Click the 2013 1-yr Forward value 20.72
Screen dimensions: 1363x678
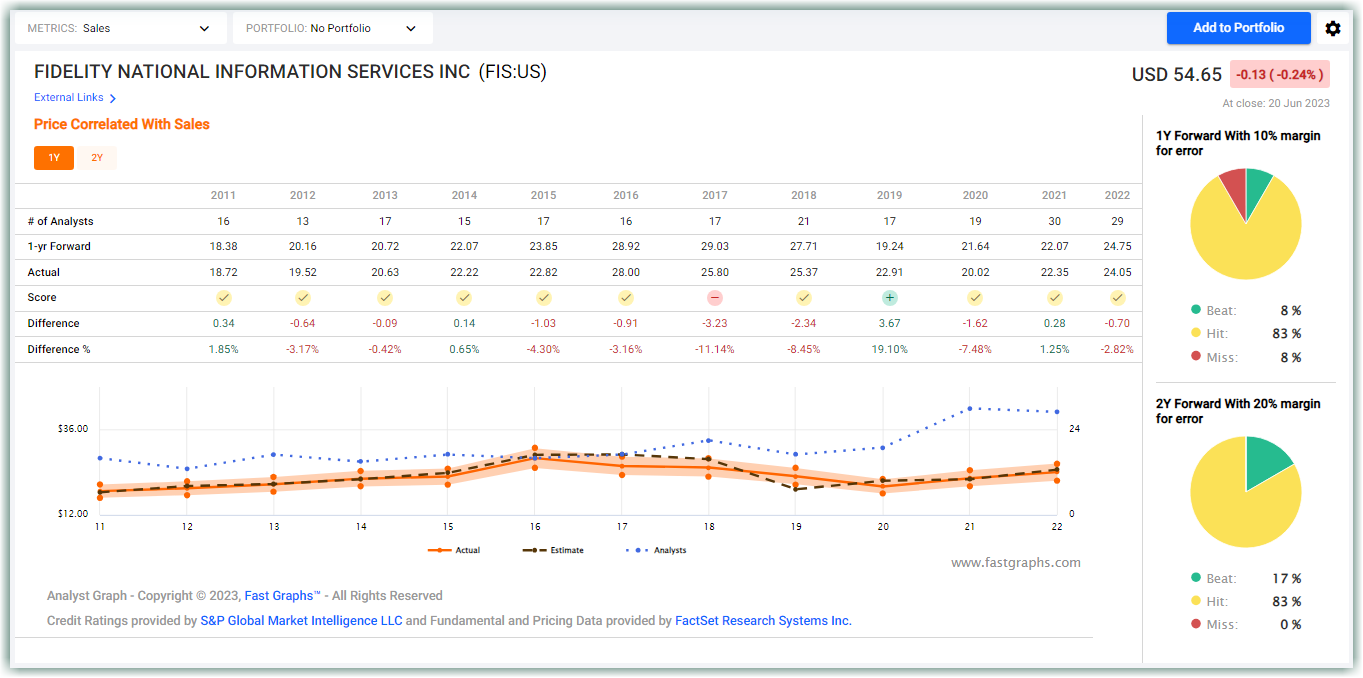tap(385, 247)
